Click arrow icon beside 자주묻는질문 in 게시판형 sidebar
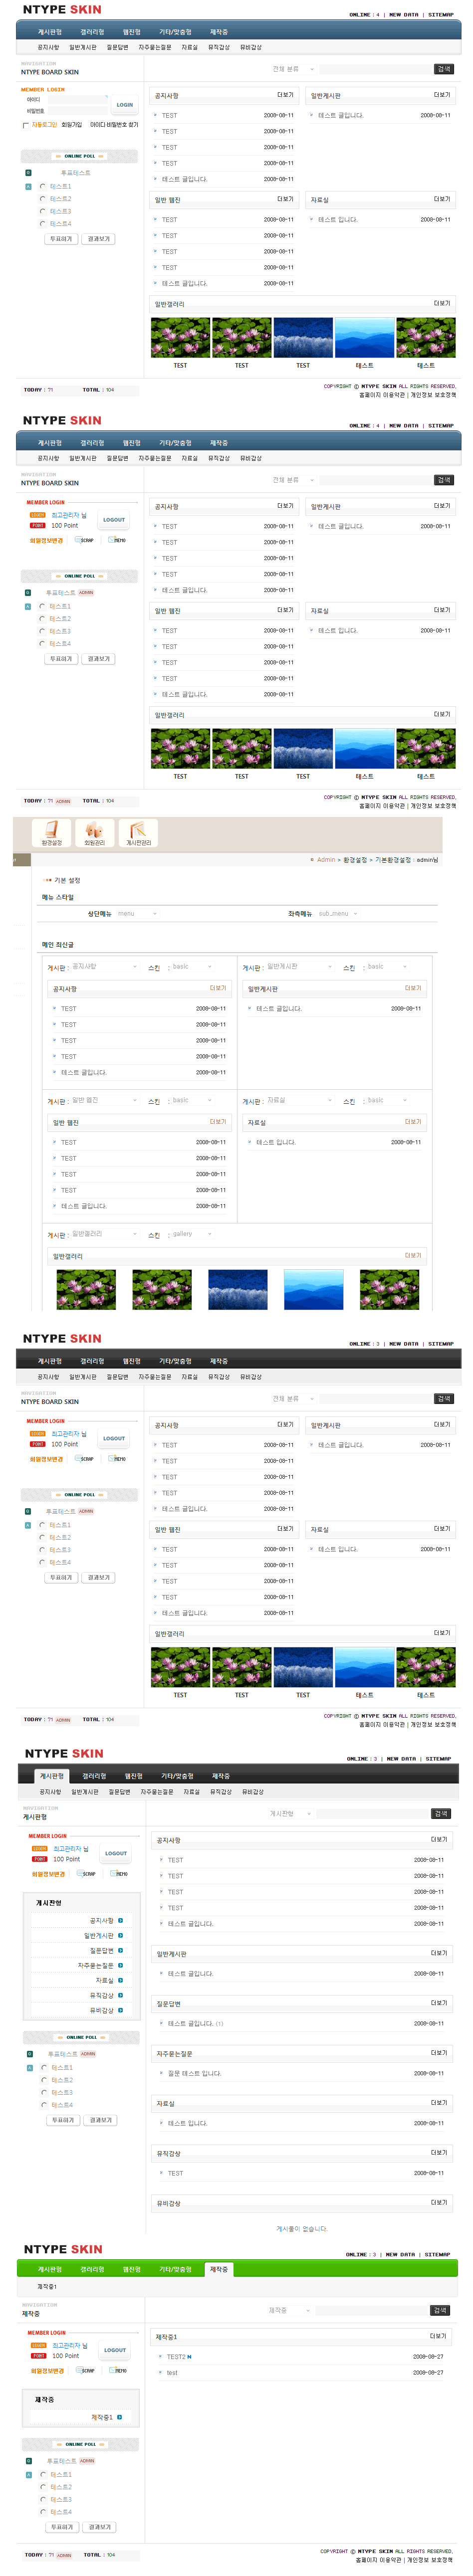This screenshot has width=473, height=2576. [121, 1965]
